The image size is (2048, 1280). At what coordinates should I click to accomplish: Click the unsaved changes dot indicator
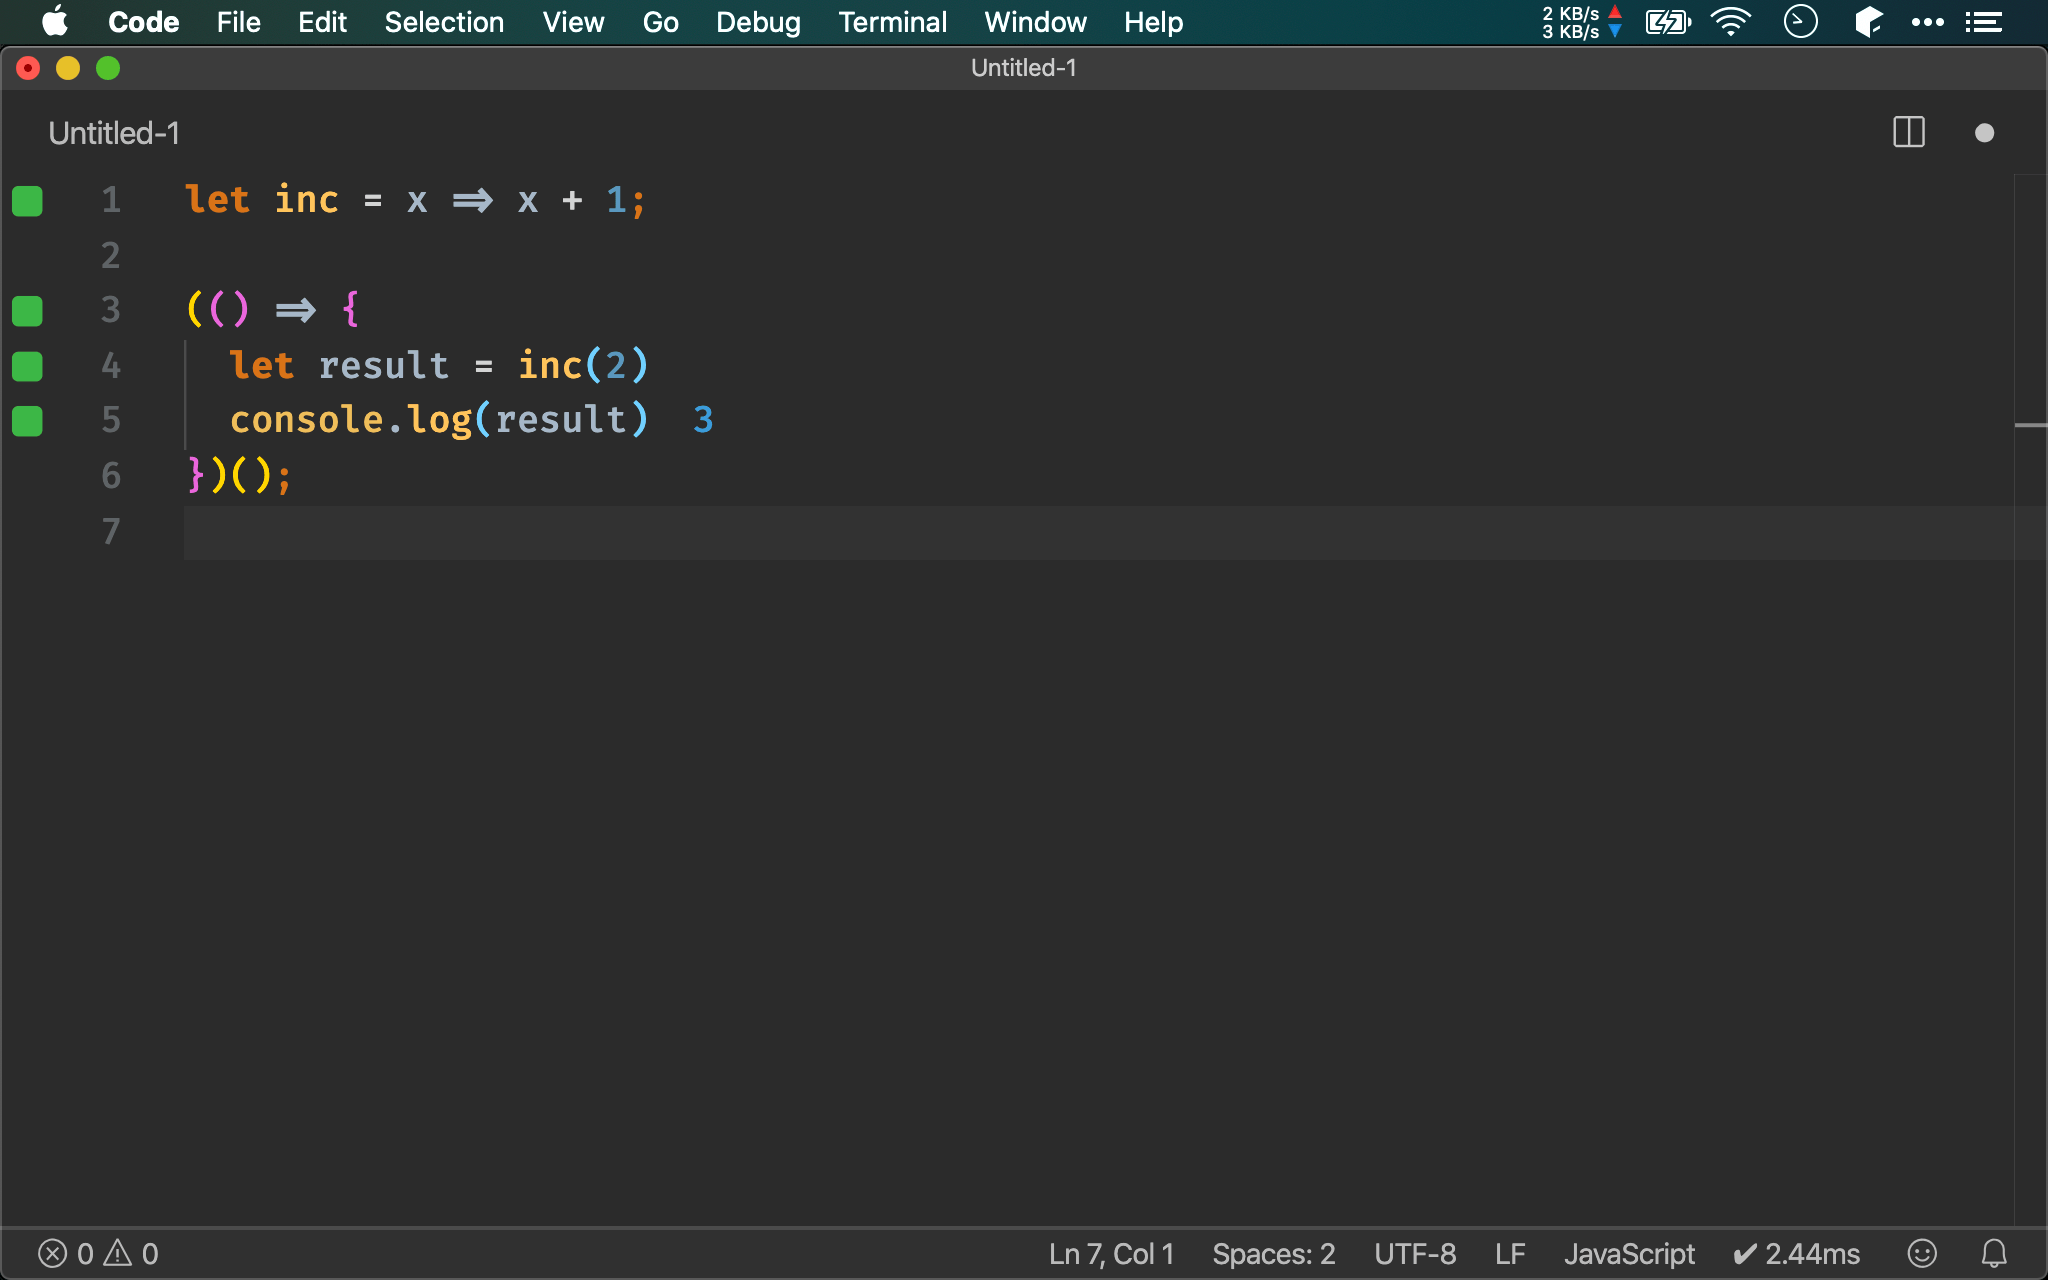pyautogui.click(x=1984, y=133)
